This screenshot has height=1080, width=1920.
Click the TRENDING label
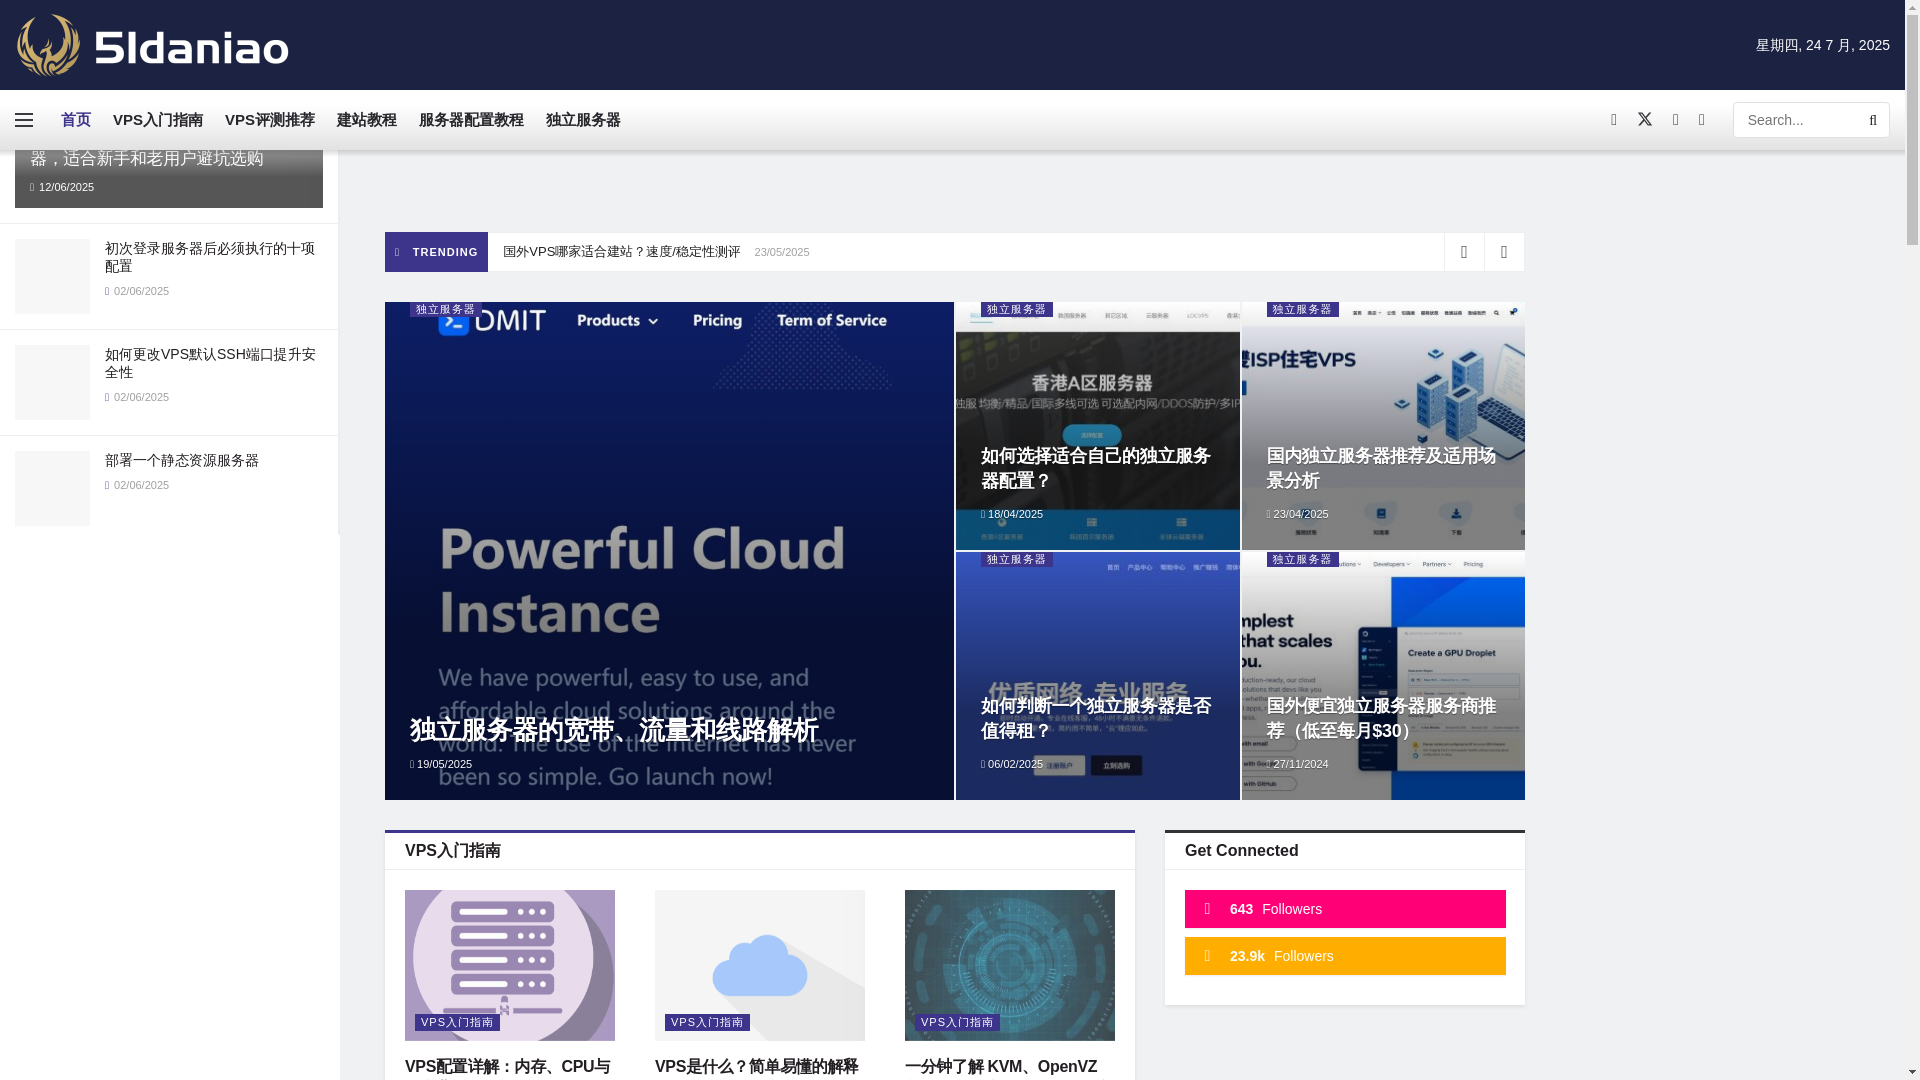(x=436, y=252)
